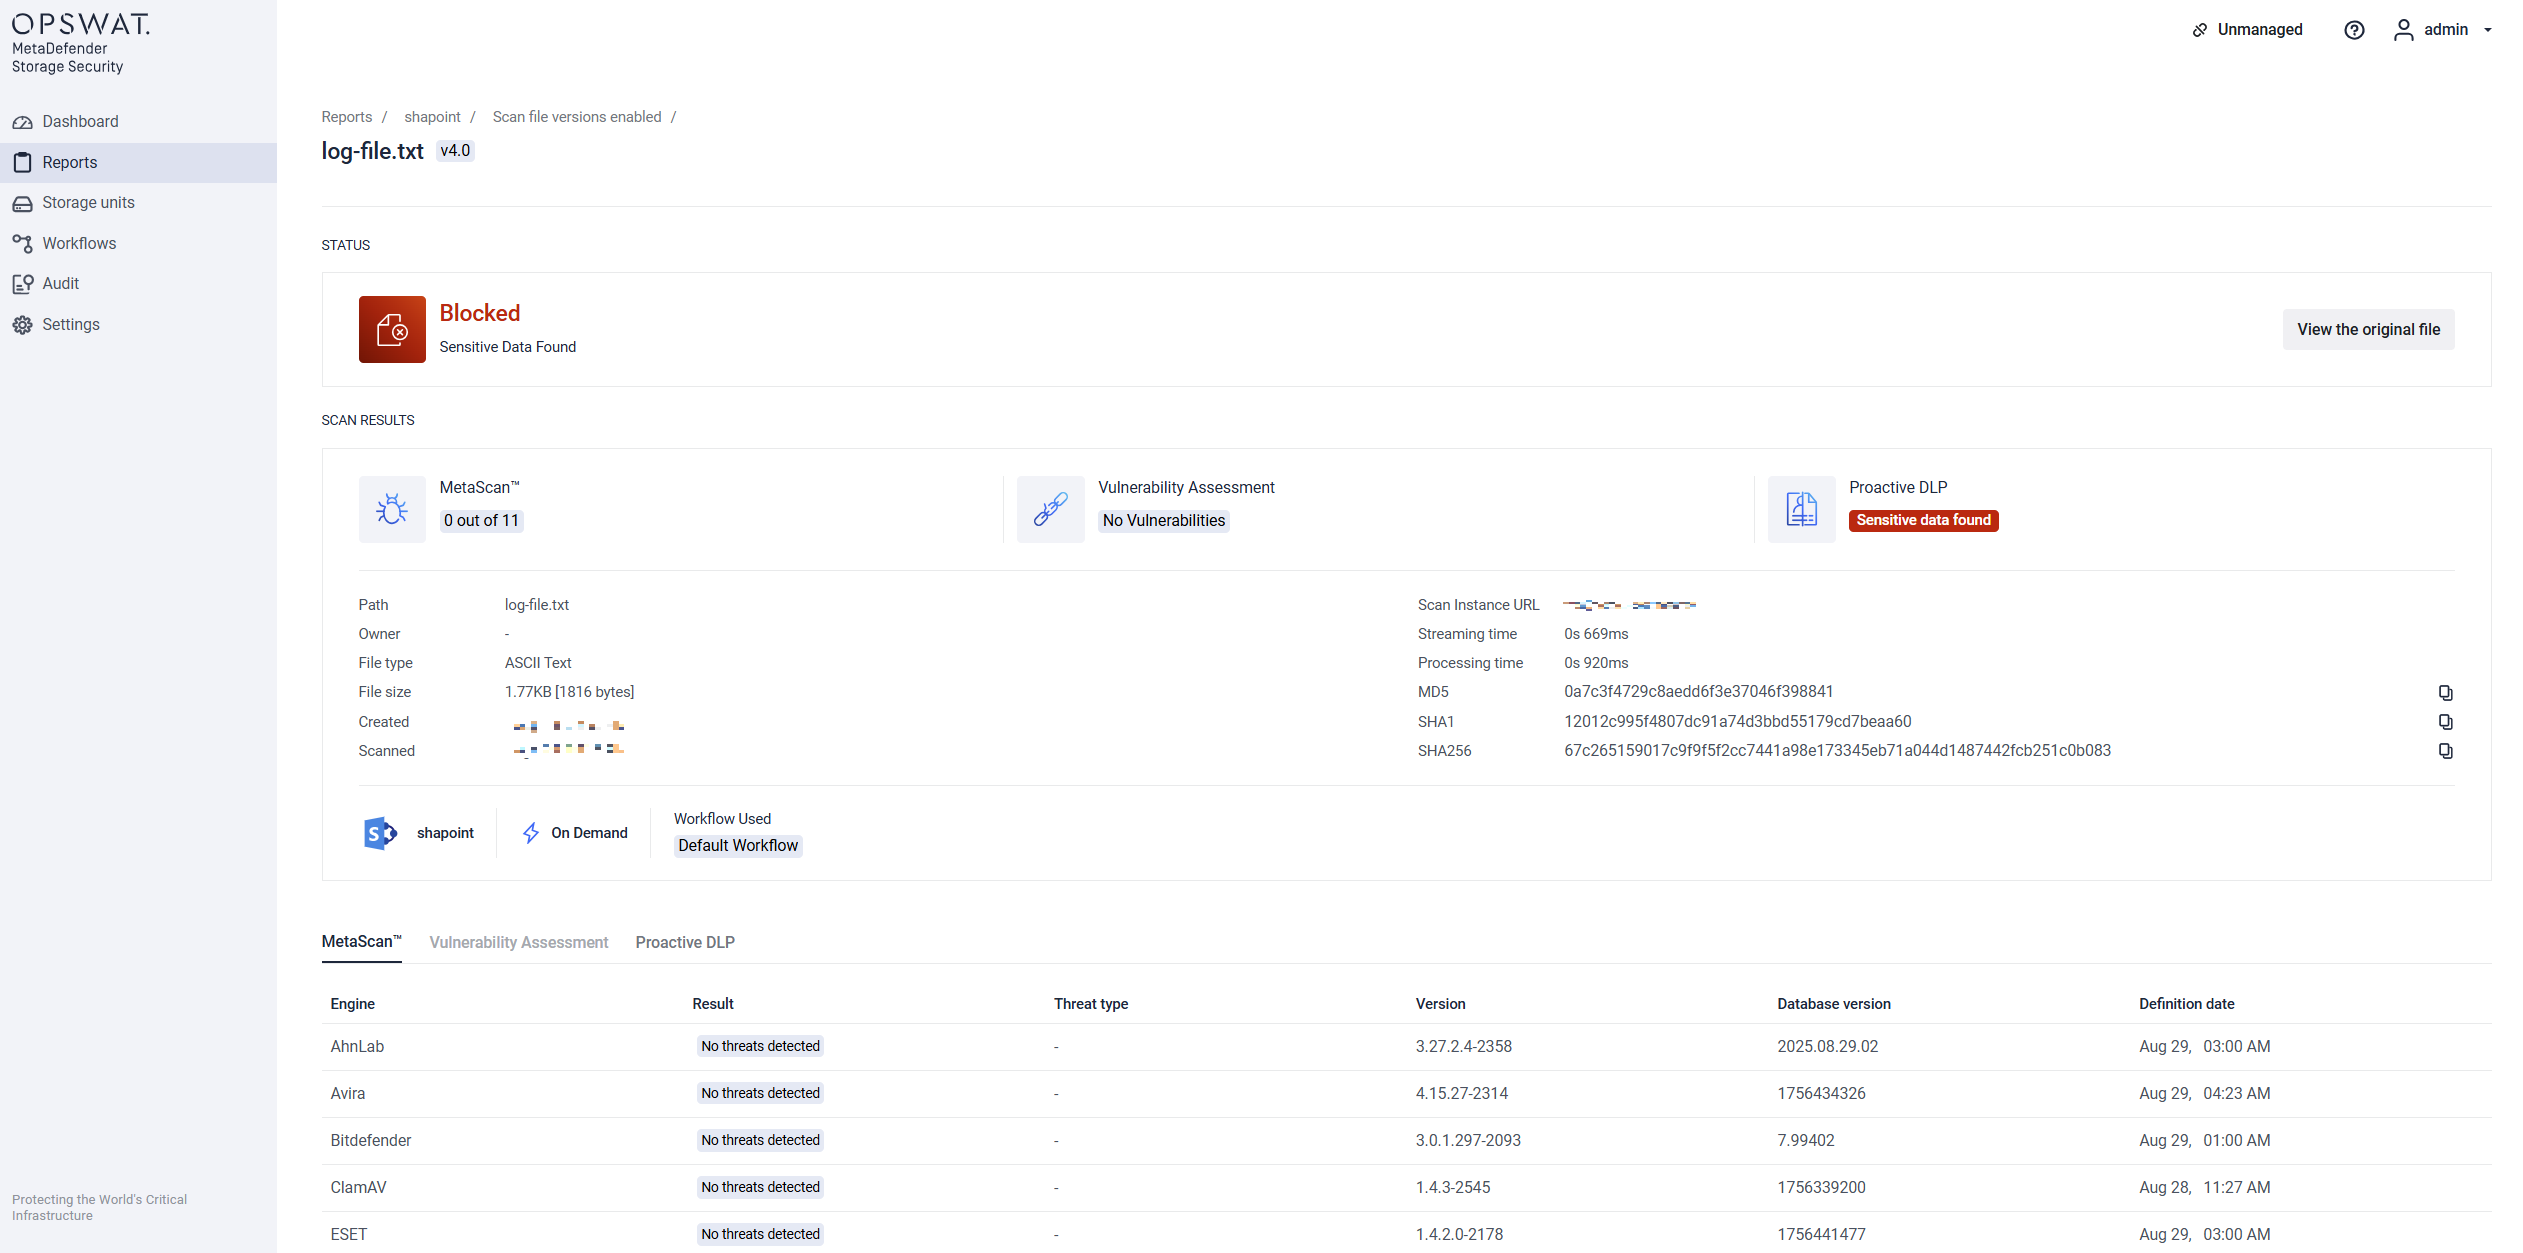Go to Storage units page
The image size is (2523, 1253).
tap(88, 202)
